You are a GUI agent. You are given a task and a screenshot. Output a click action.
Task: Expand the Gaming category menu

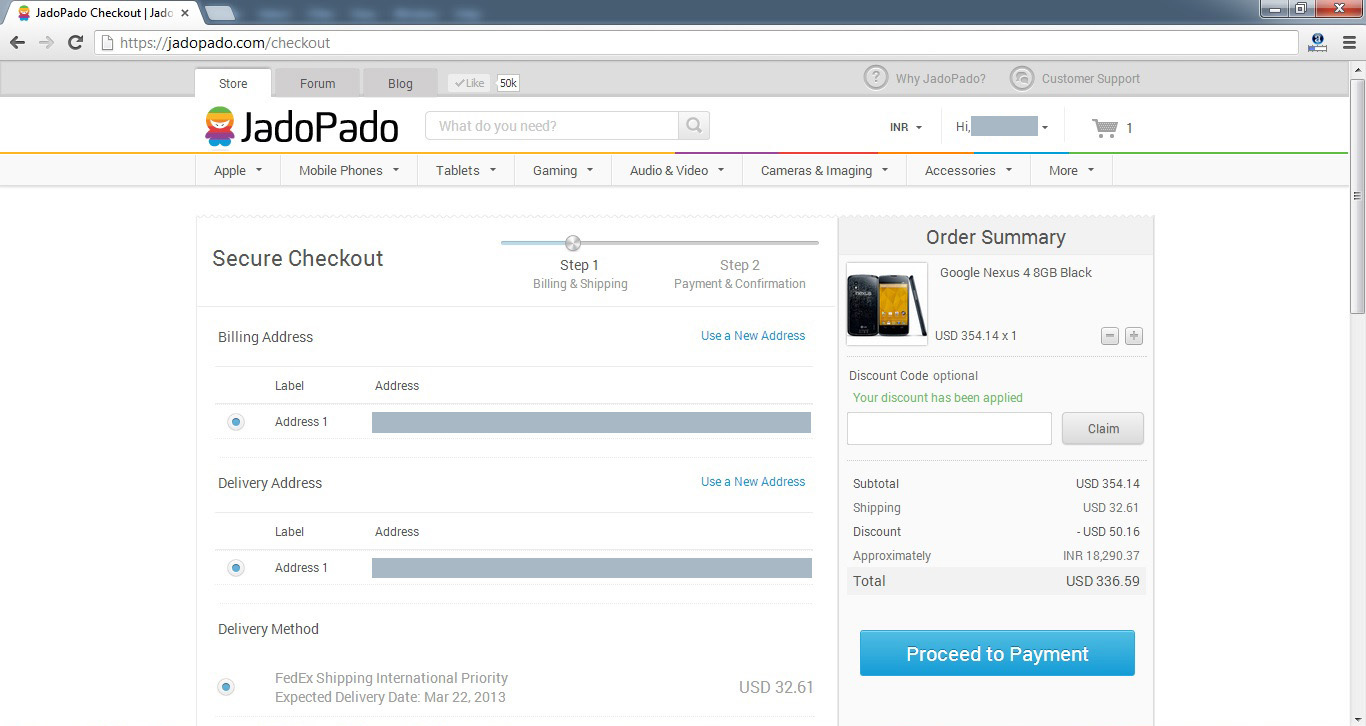click(563, 170)
